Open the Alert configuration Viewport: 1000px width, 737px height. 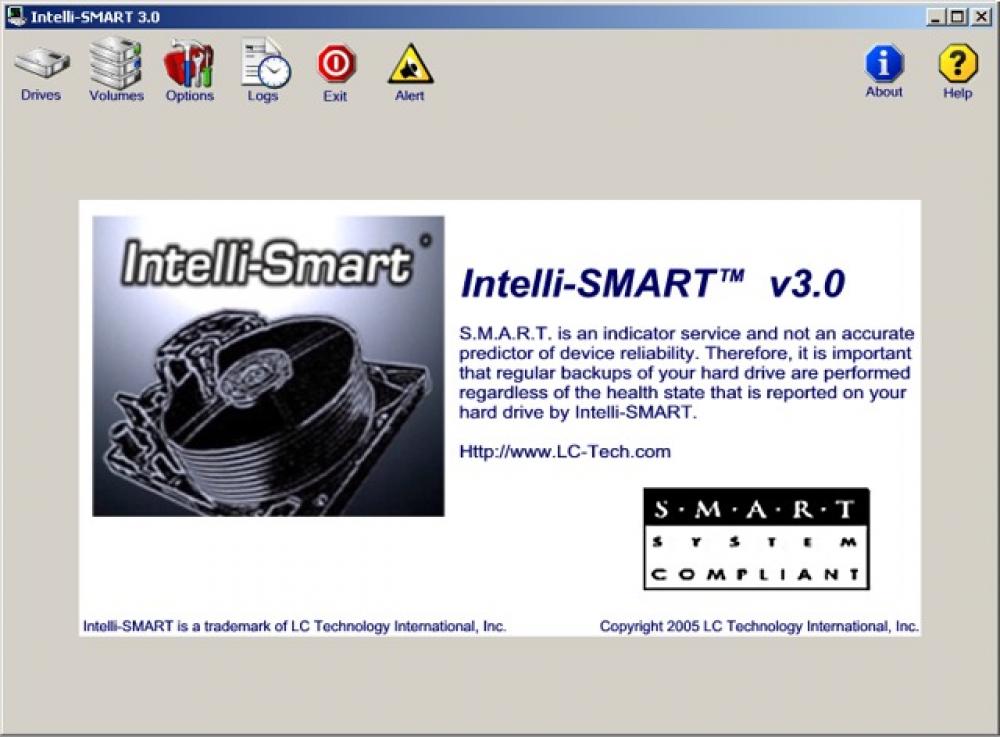coord(408,65)
